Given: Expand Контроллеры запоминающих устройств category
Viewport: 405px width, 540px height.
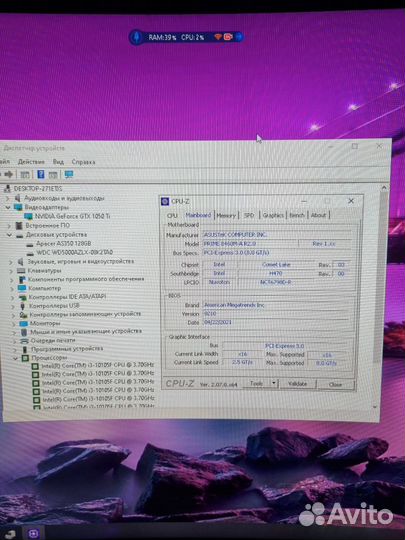Looking at the screenshot, I should pyautogui.click(x=13, y=315).
